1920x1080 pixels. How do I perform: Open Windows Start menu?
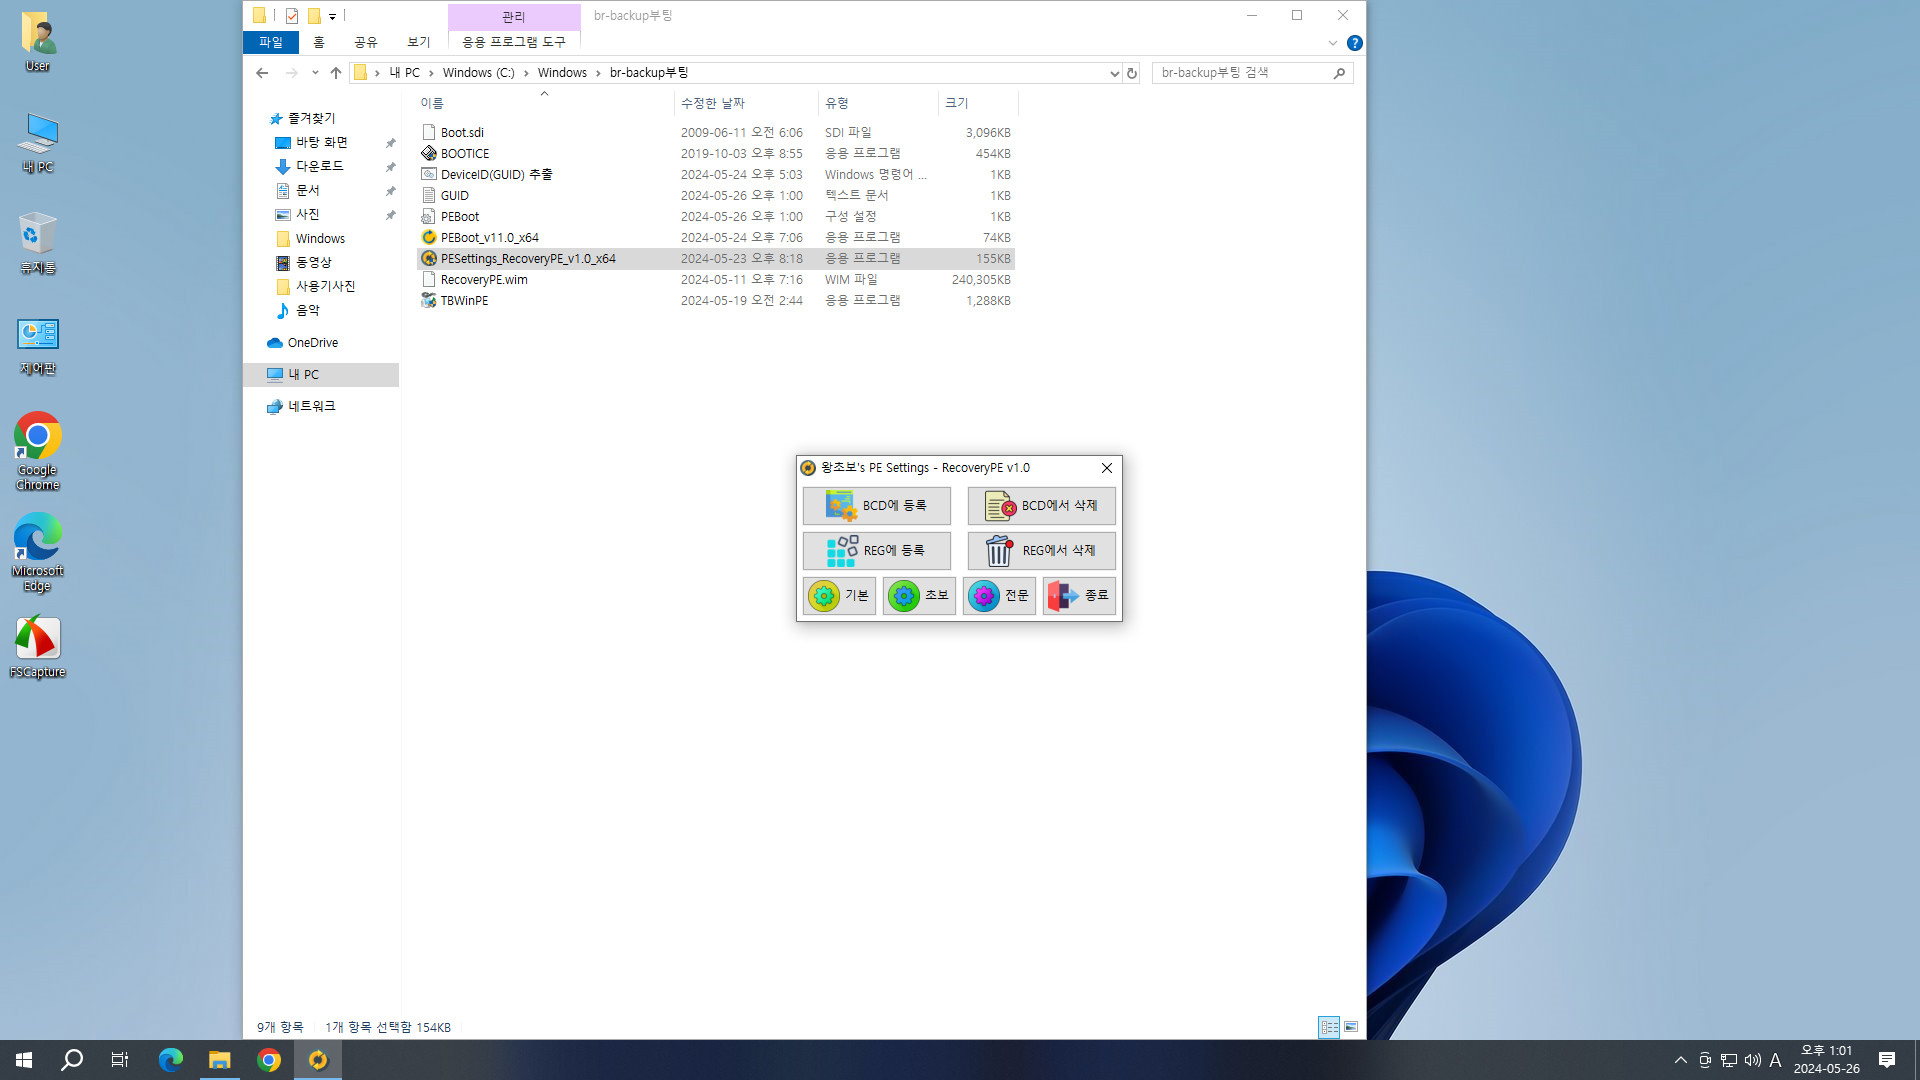tap(24, 1060)
